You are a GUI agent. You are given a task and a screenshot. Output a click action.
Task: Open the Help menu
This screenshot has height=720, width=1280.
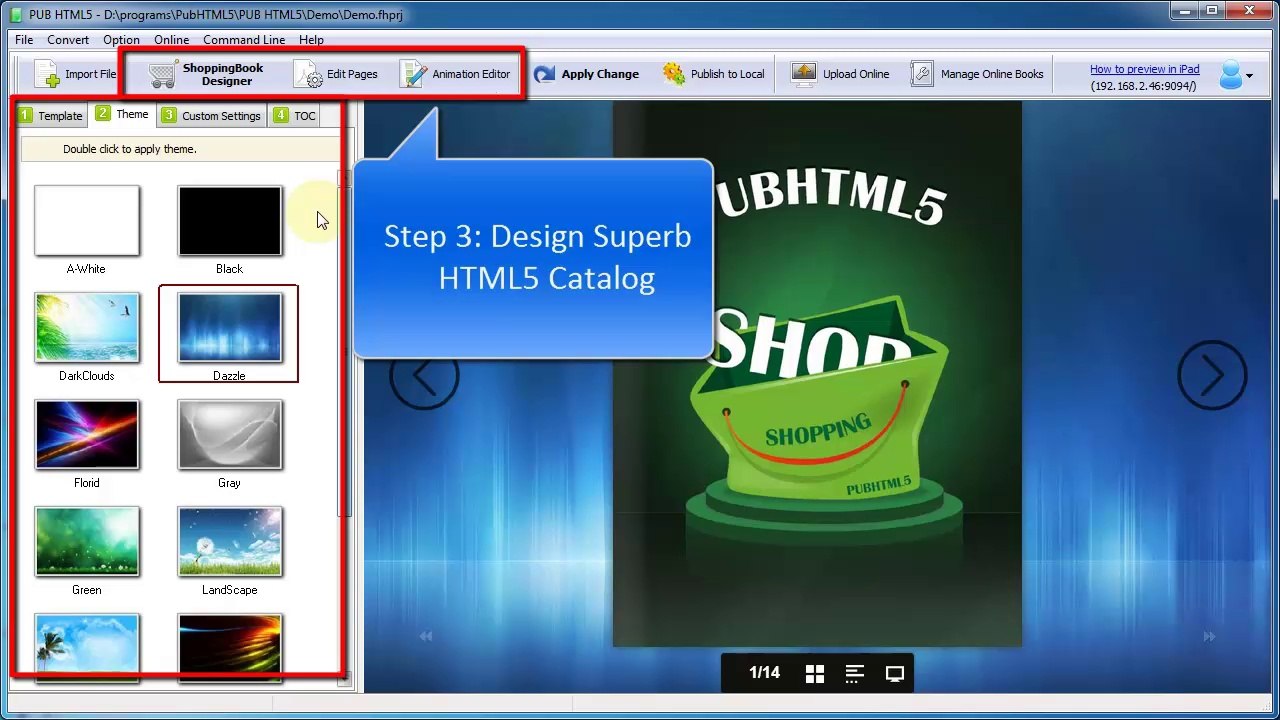[x=311, y=40]
